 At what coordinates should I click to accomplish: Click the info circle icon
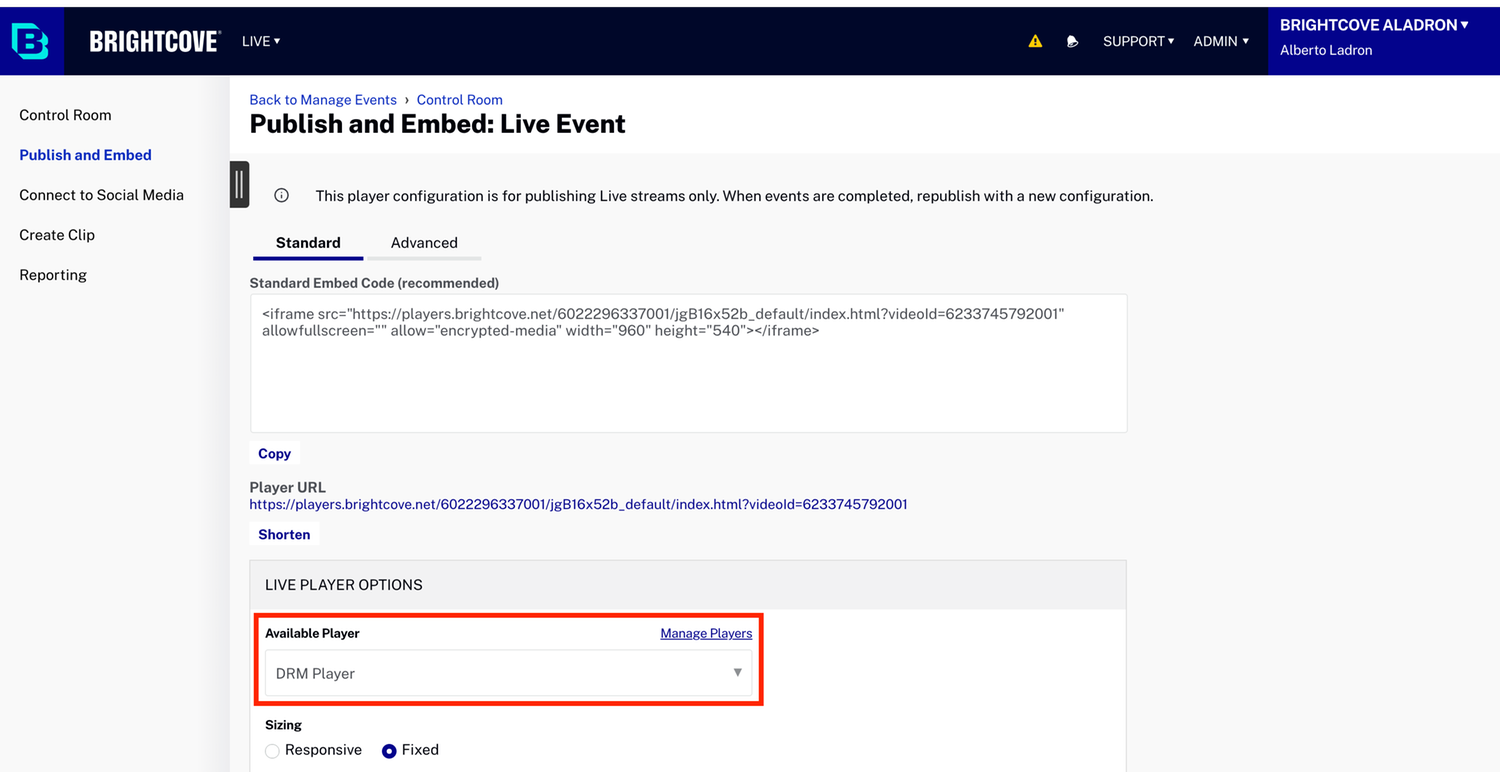point(282,196)
